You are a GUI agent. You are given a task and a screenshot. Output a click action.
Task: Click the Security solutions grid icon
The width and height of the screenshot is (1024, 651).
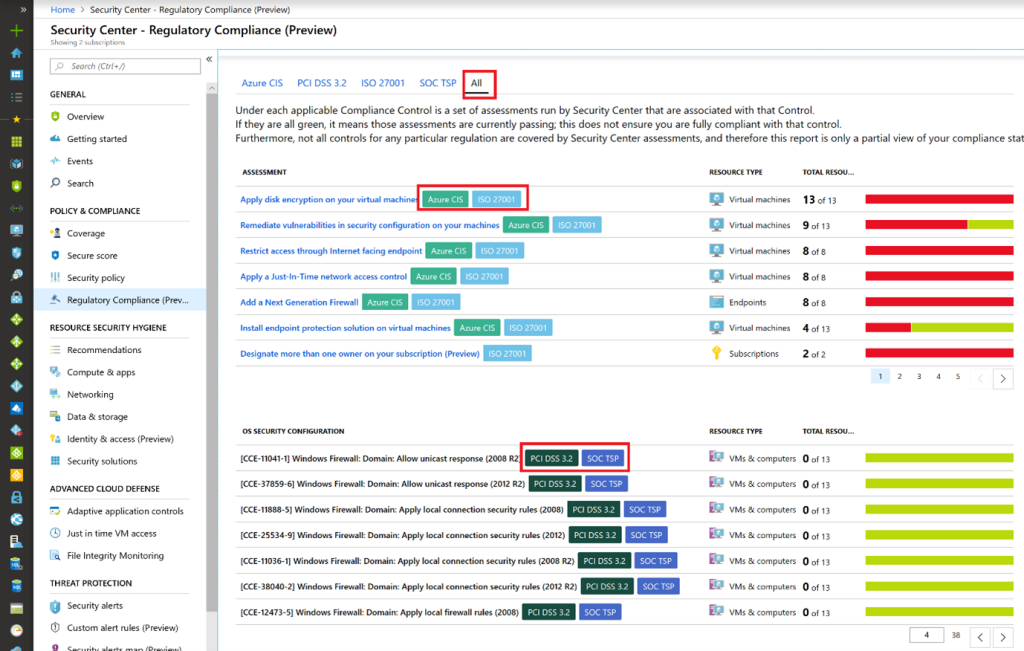click(56, 461)
